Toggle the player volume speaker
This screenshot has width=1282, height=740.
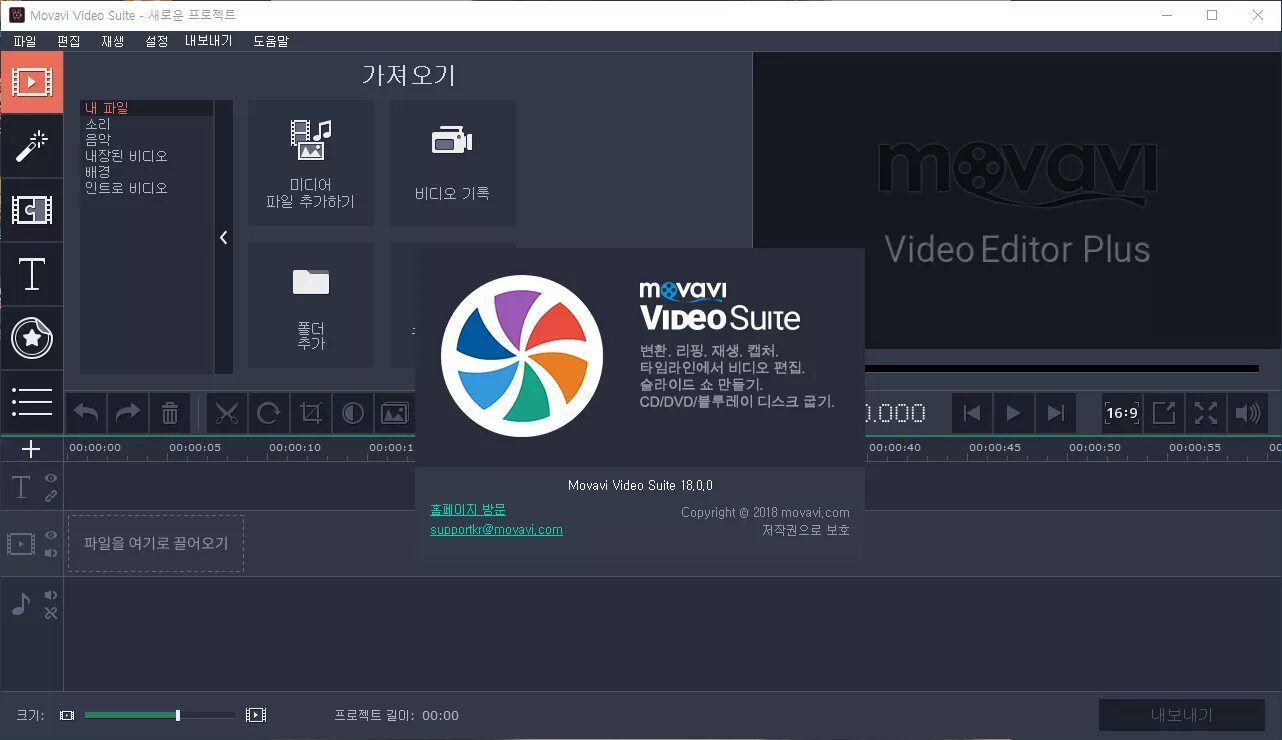click(x=1248, y=413)
